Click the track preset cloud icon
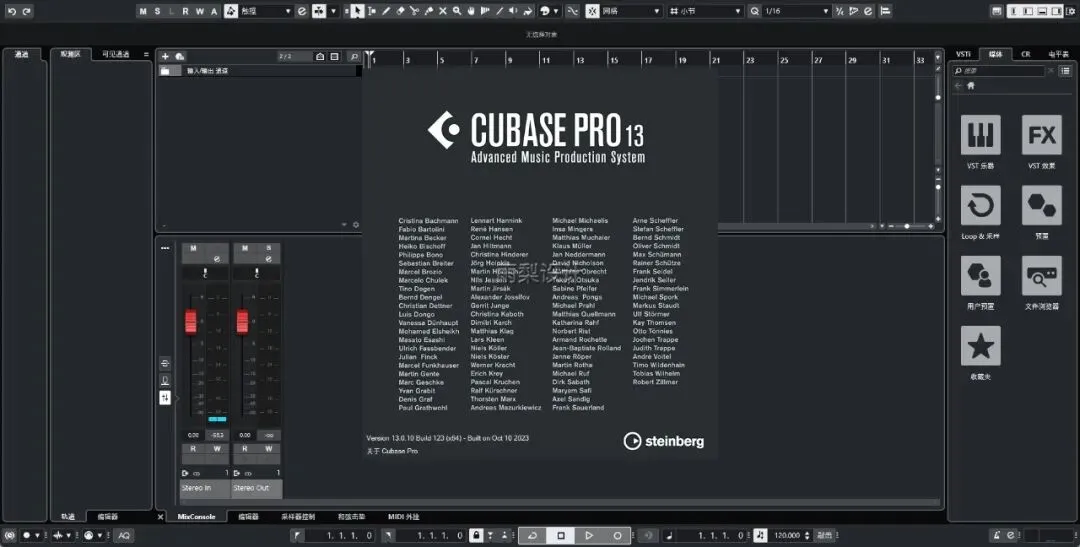 click(x=180, y=56)
